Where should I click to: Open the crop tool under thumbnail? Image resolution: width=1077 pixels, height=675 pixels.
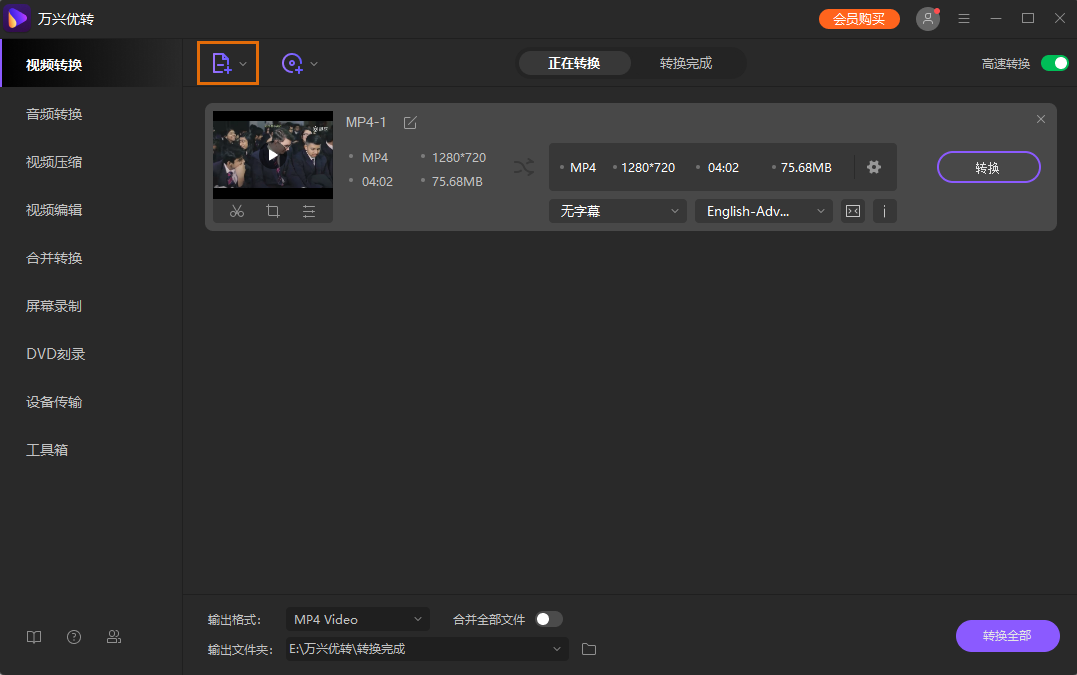pos(273,211)
